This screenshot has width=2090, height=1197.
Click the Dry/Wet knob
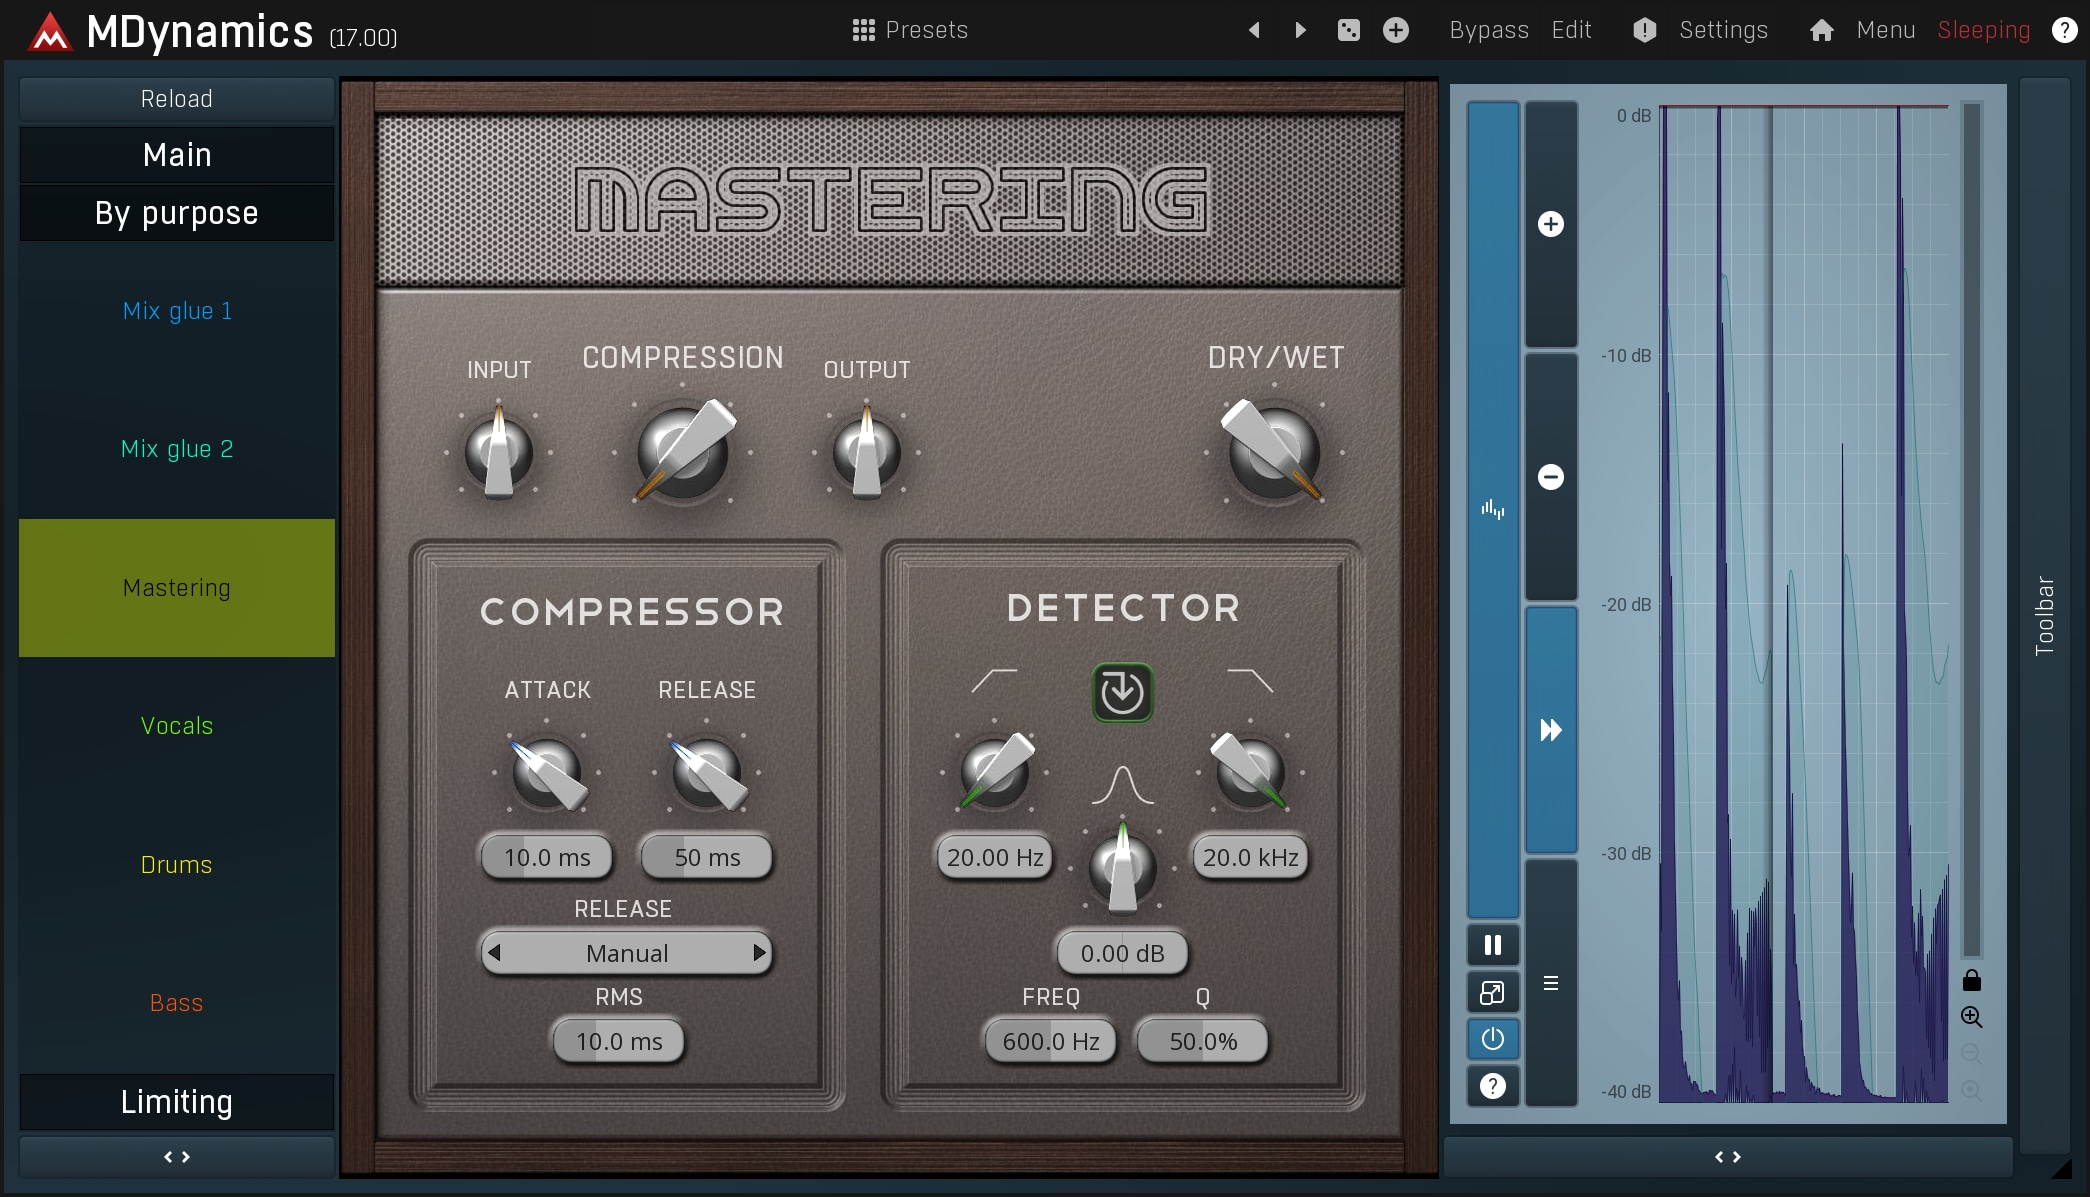(1274, 452)
